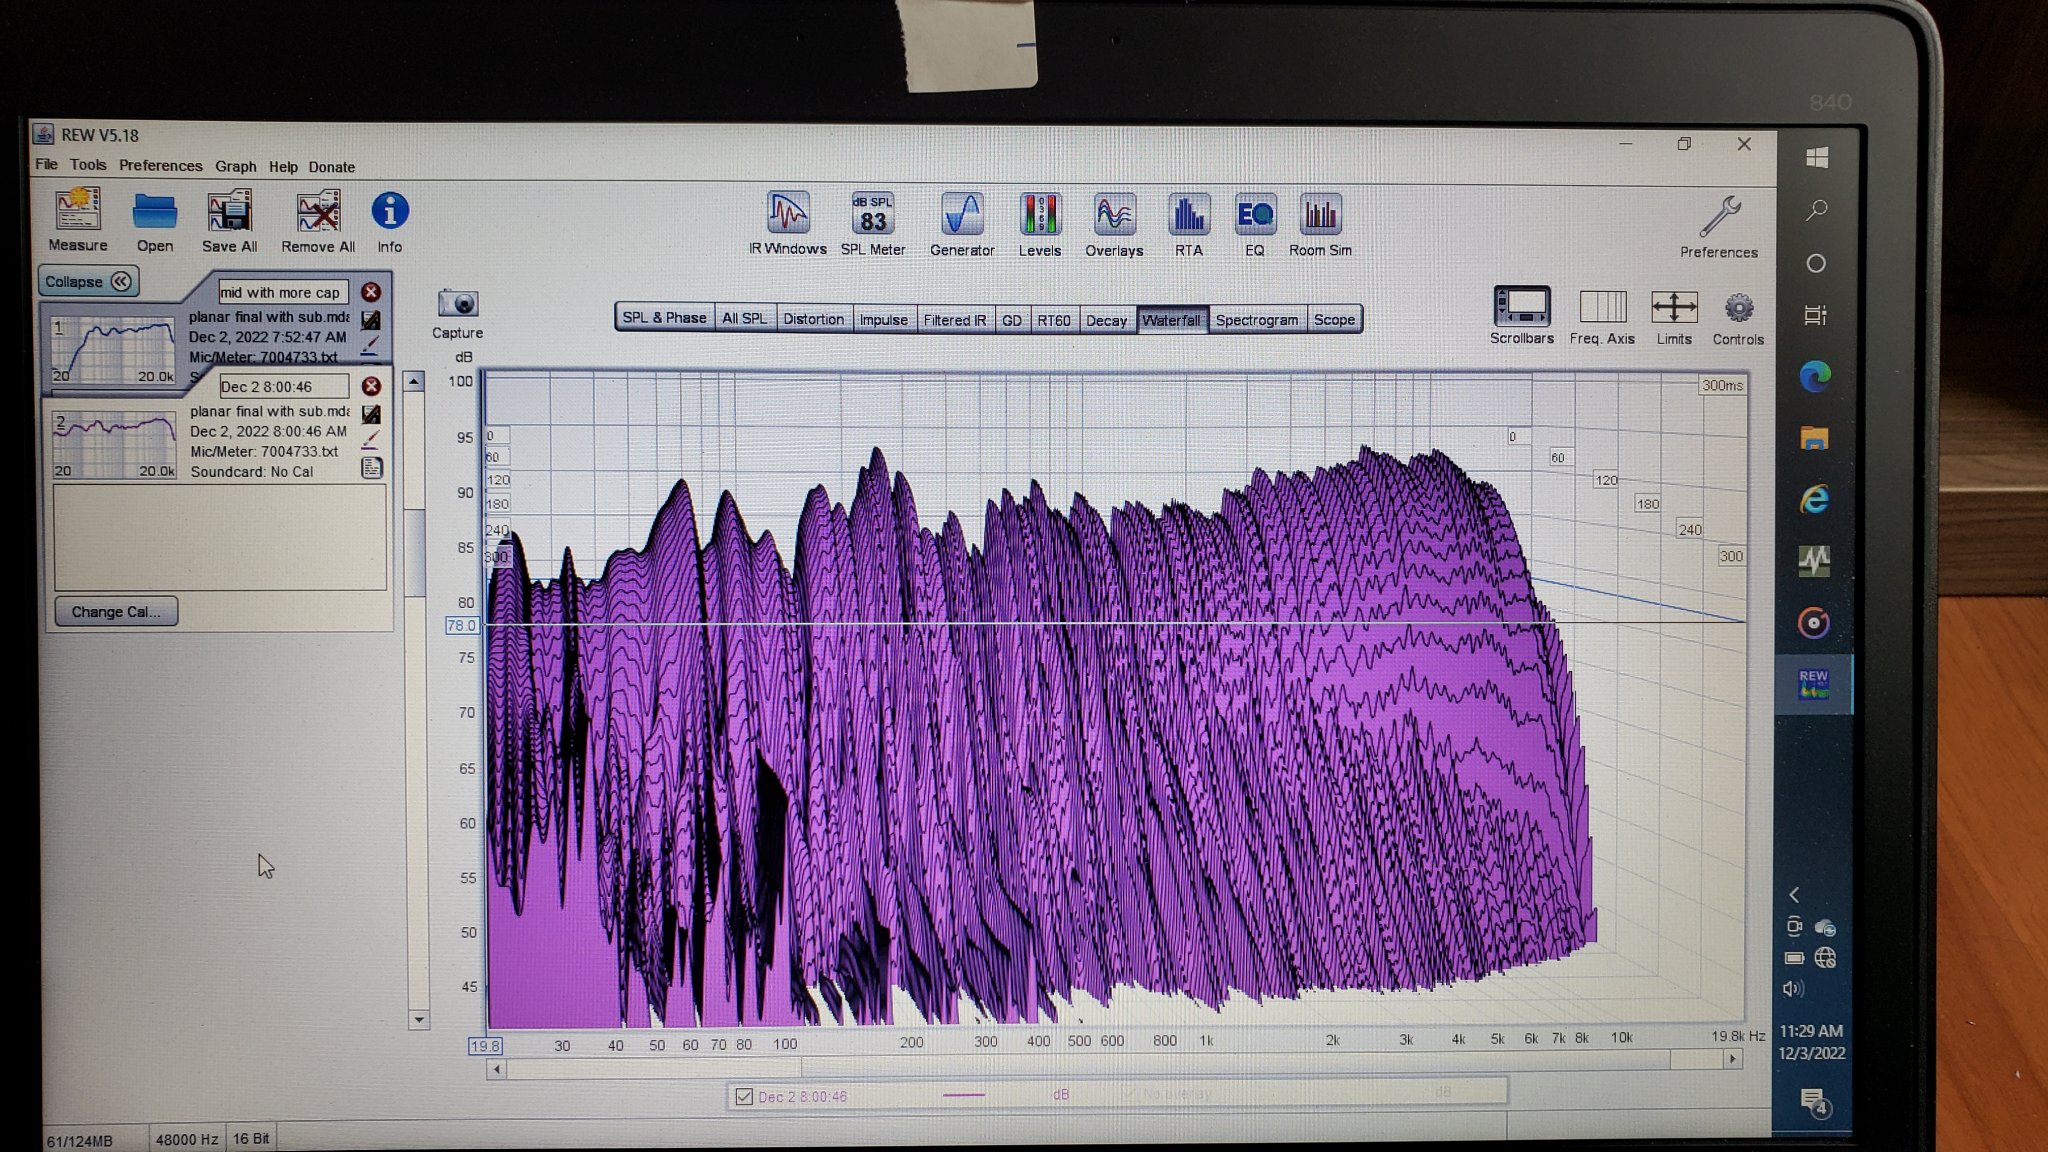The image size is (2048, 1152).
Task: Switch to Distortion graph tab
Action: (x=813, y=319)
